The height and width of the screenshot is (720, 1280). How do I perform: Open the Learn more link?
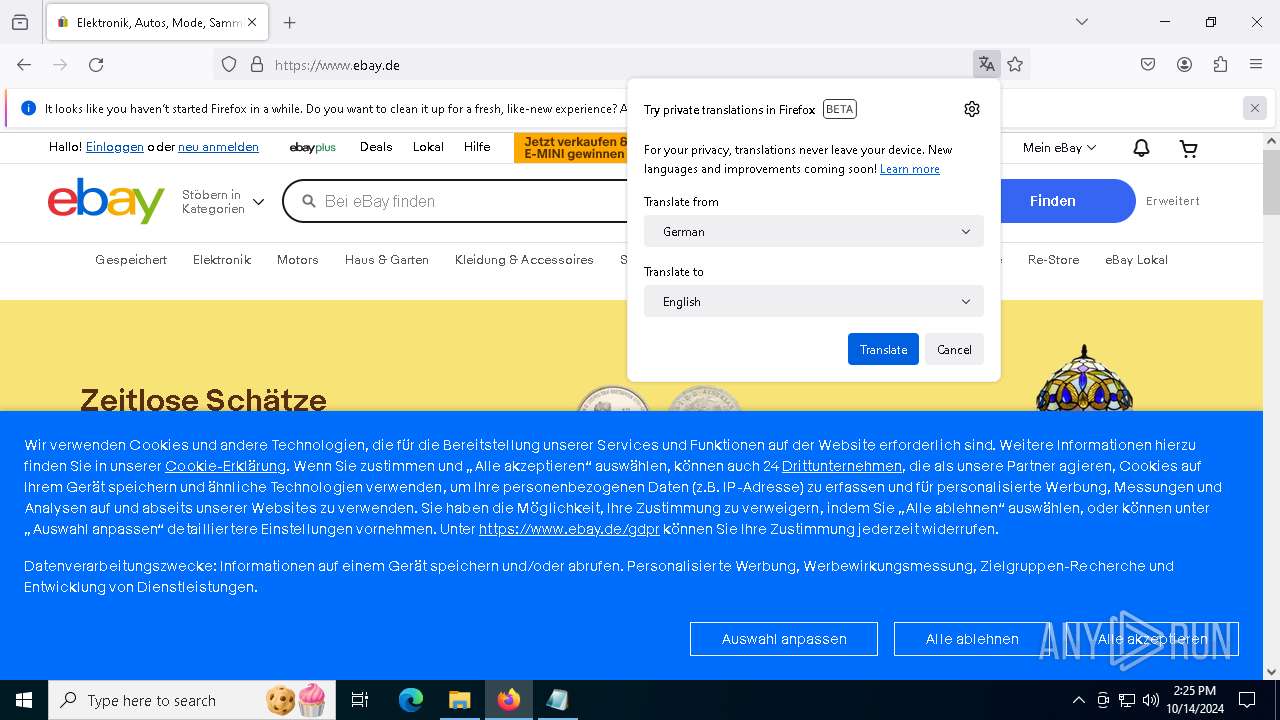click(x=910, y=169)
